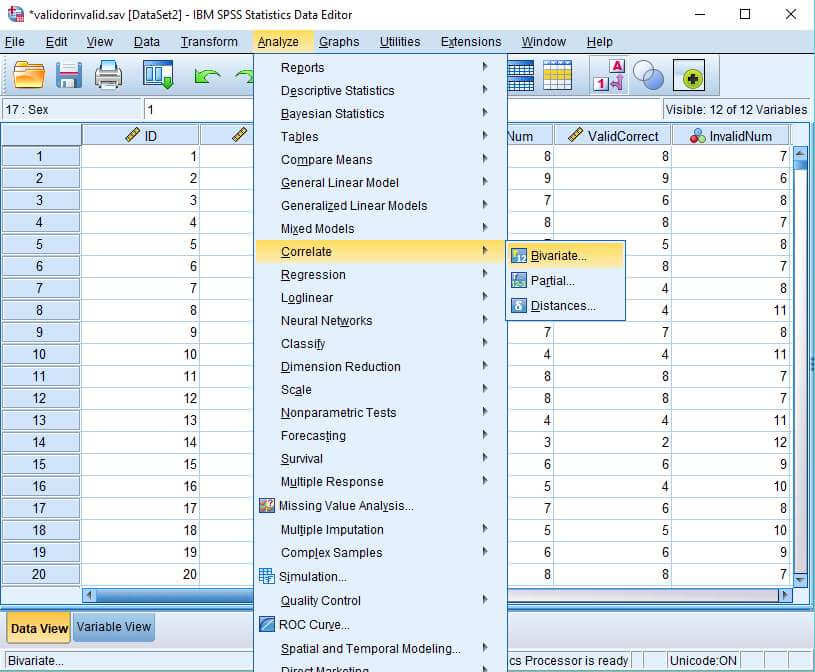Image resolution: width=815 pixels, height=672 pixels.
Task: Click the SPSS application icon in title bar
Action: pyautogui.click(x=16, y=14)
